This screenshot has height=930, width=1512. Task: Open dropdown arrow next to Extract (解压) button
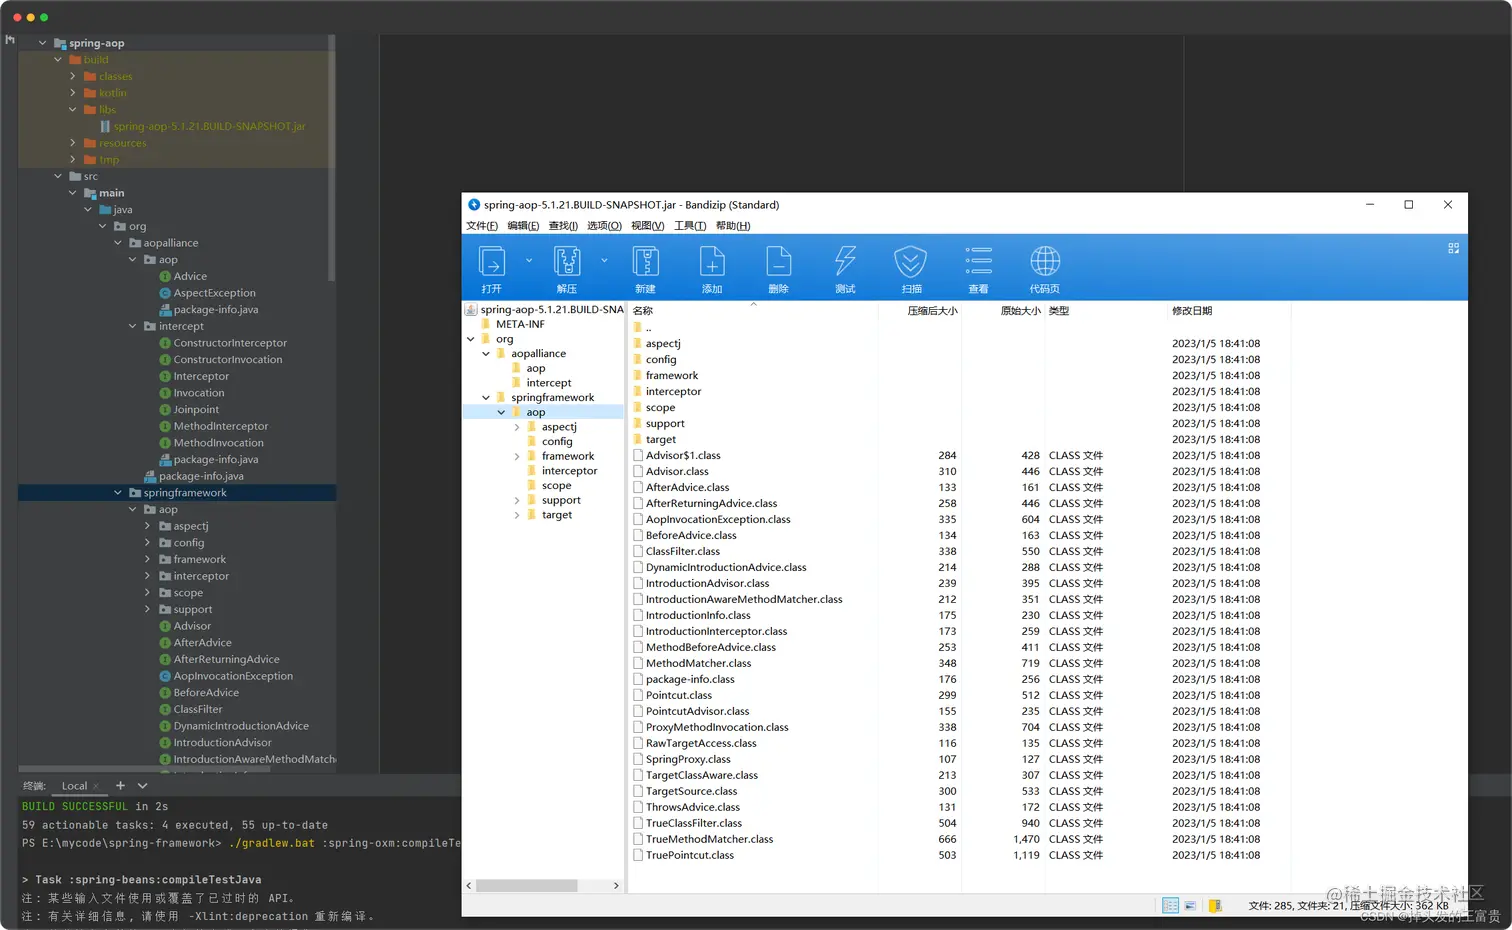(x=604, y=261)
